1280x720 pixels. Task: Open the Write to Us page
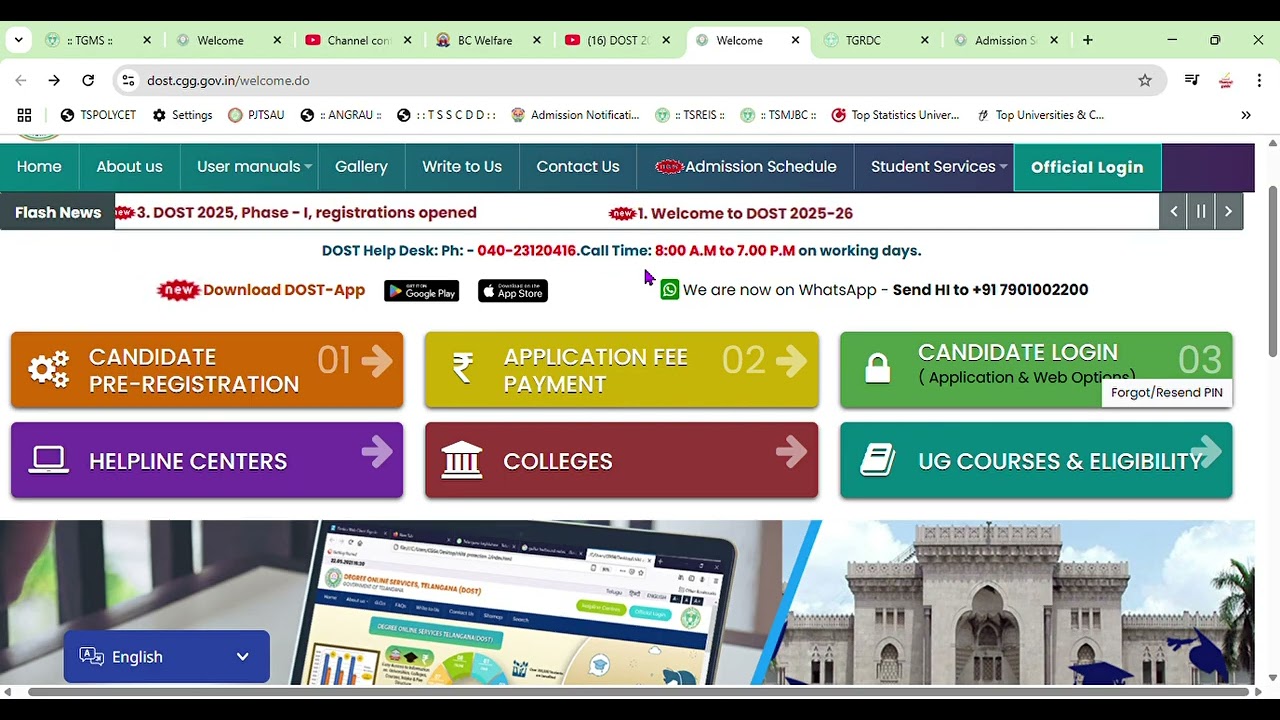(462, 167)
